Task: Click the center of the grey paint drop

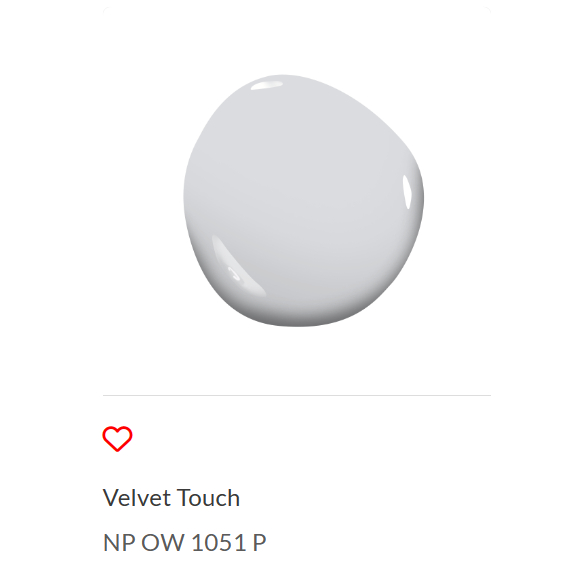Action: [x=303, y=201]
